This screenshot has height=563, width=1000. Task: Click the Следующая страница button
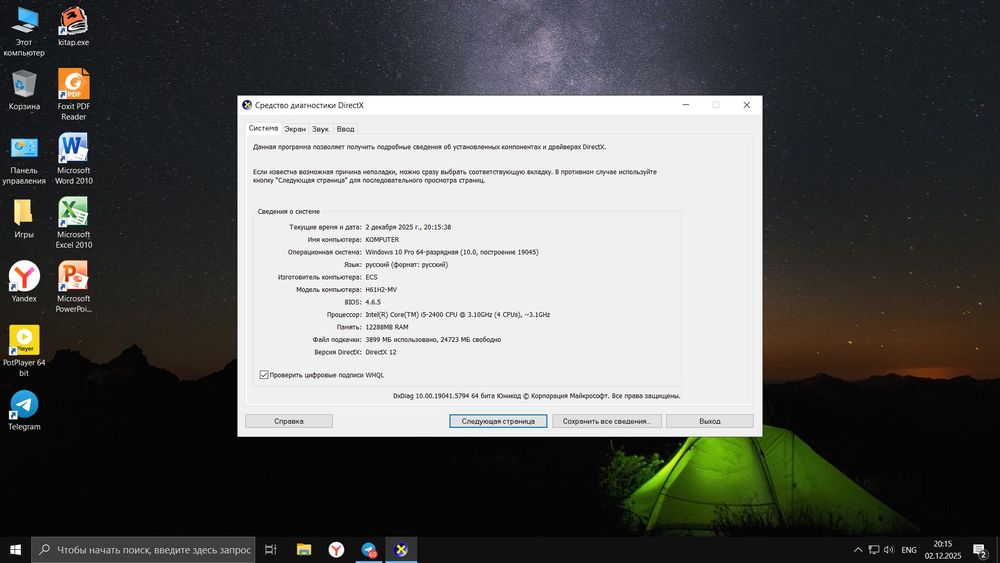pos(498,421)
